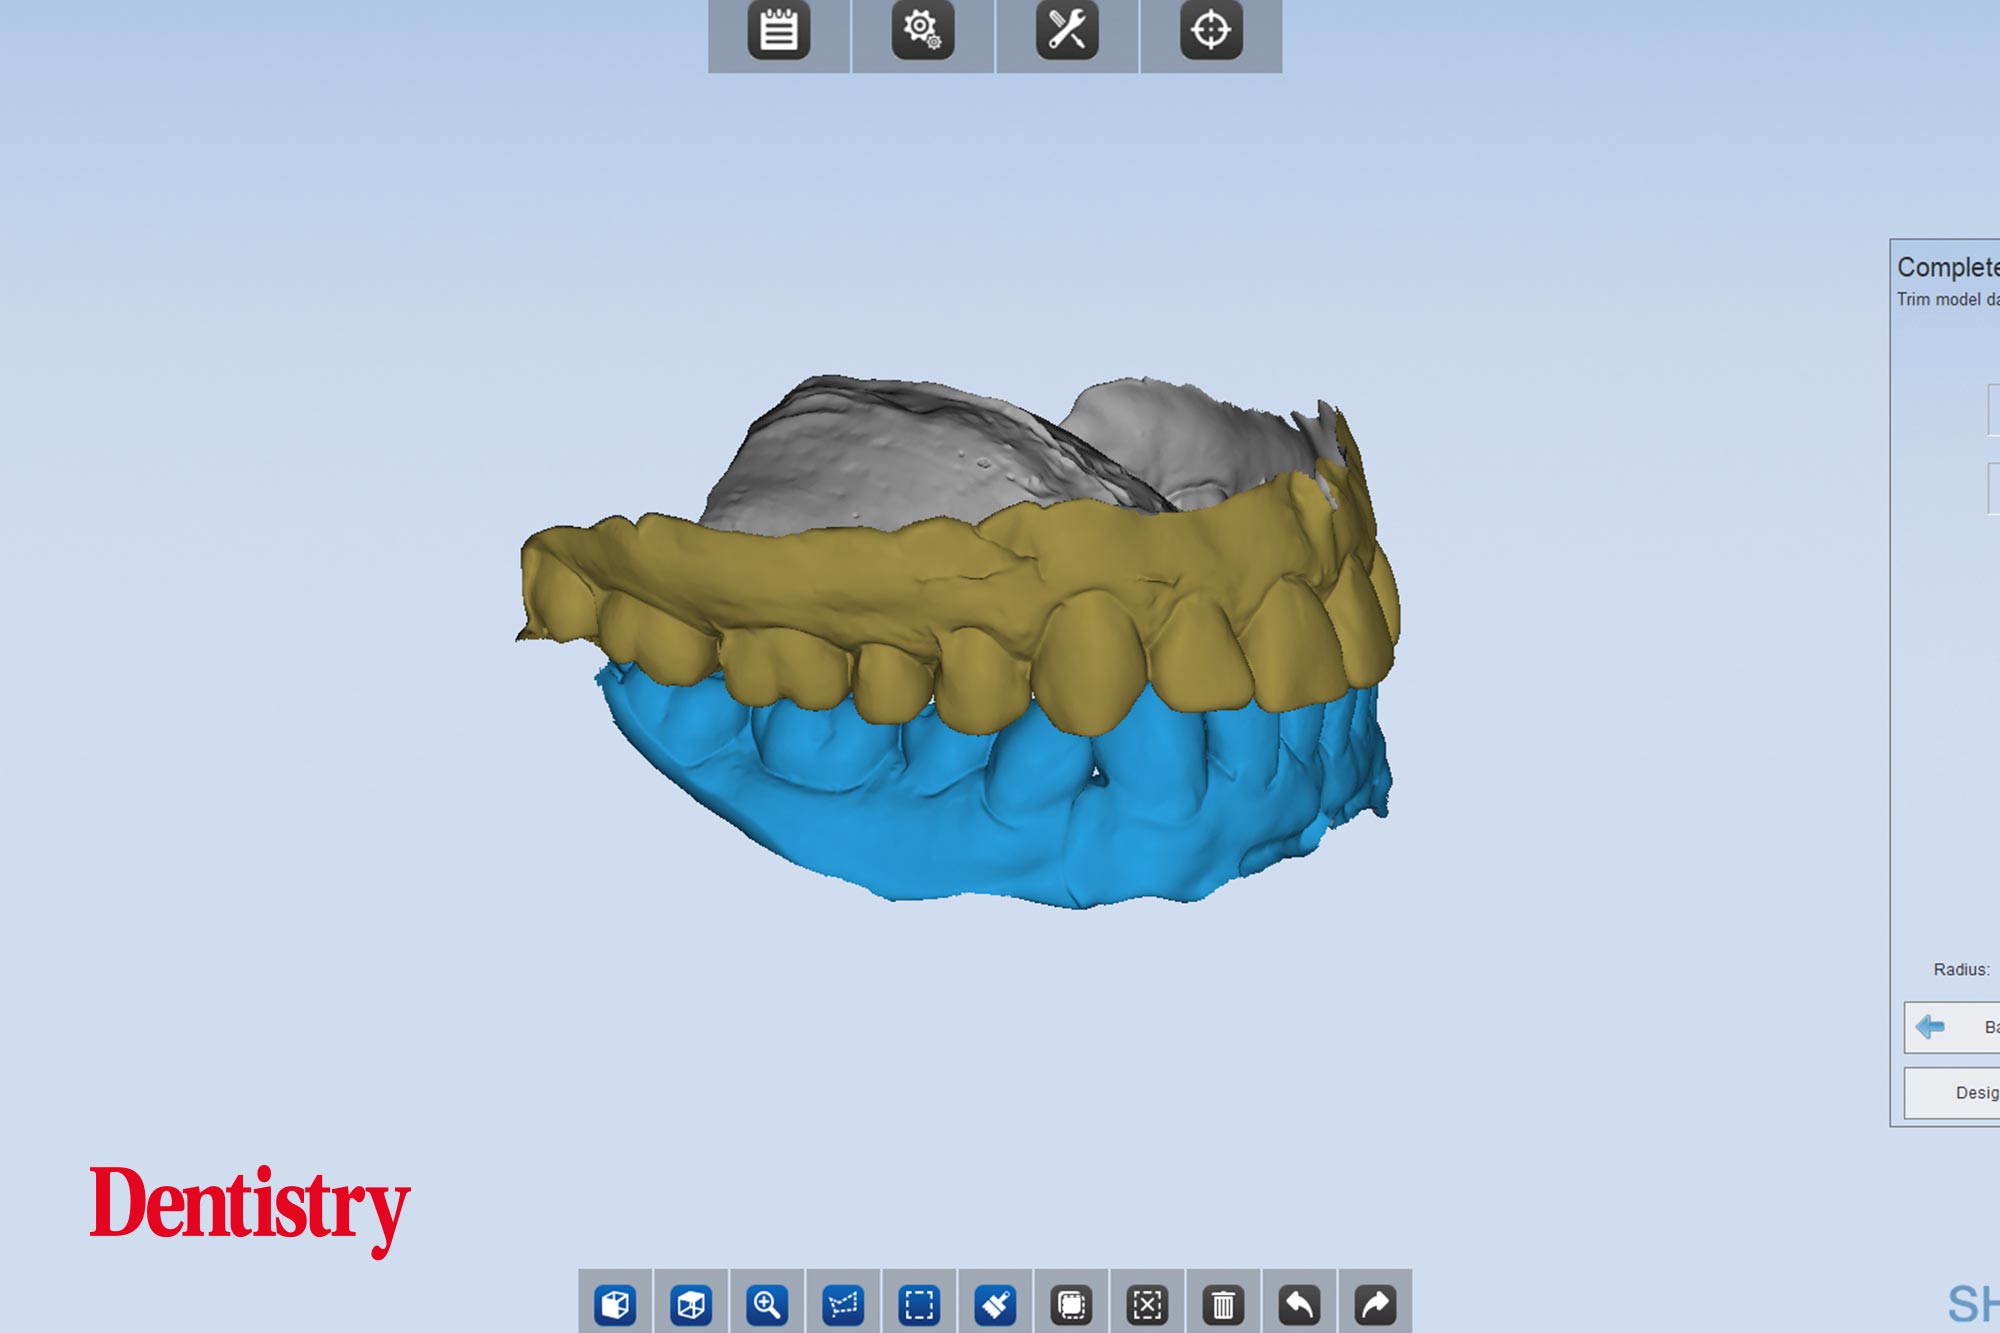Click the undo arrow icon

pyautogui.click(x=1299, y=1304)
